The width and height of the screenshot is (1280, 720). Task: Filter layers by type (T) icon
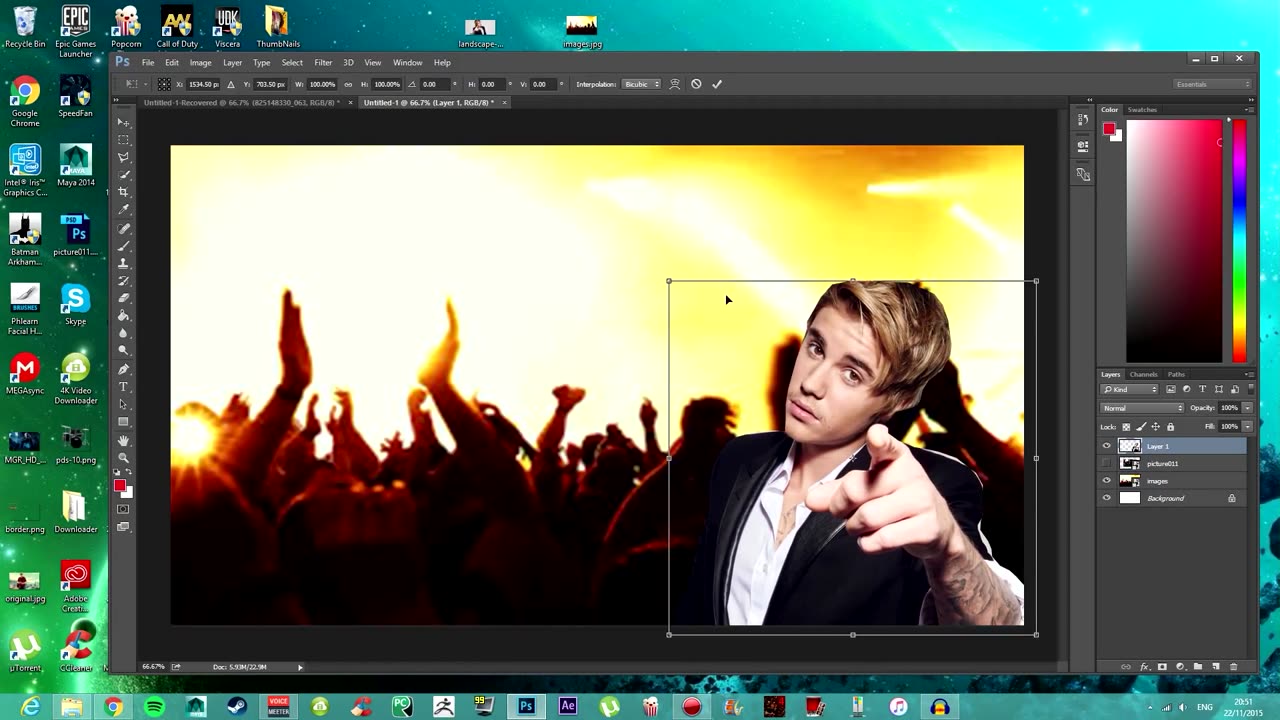1202,389
